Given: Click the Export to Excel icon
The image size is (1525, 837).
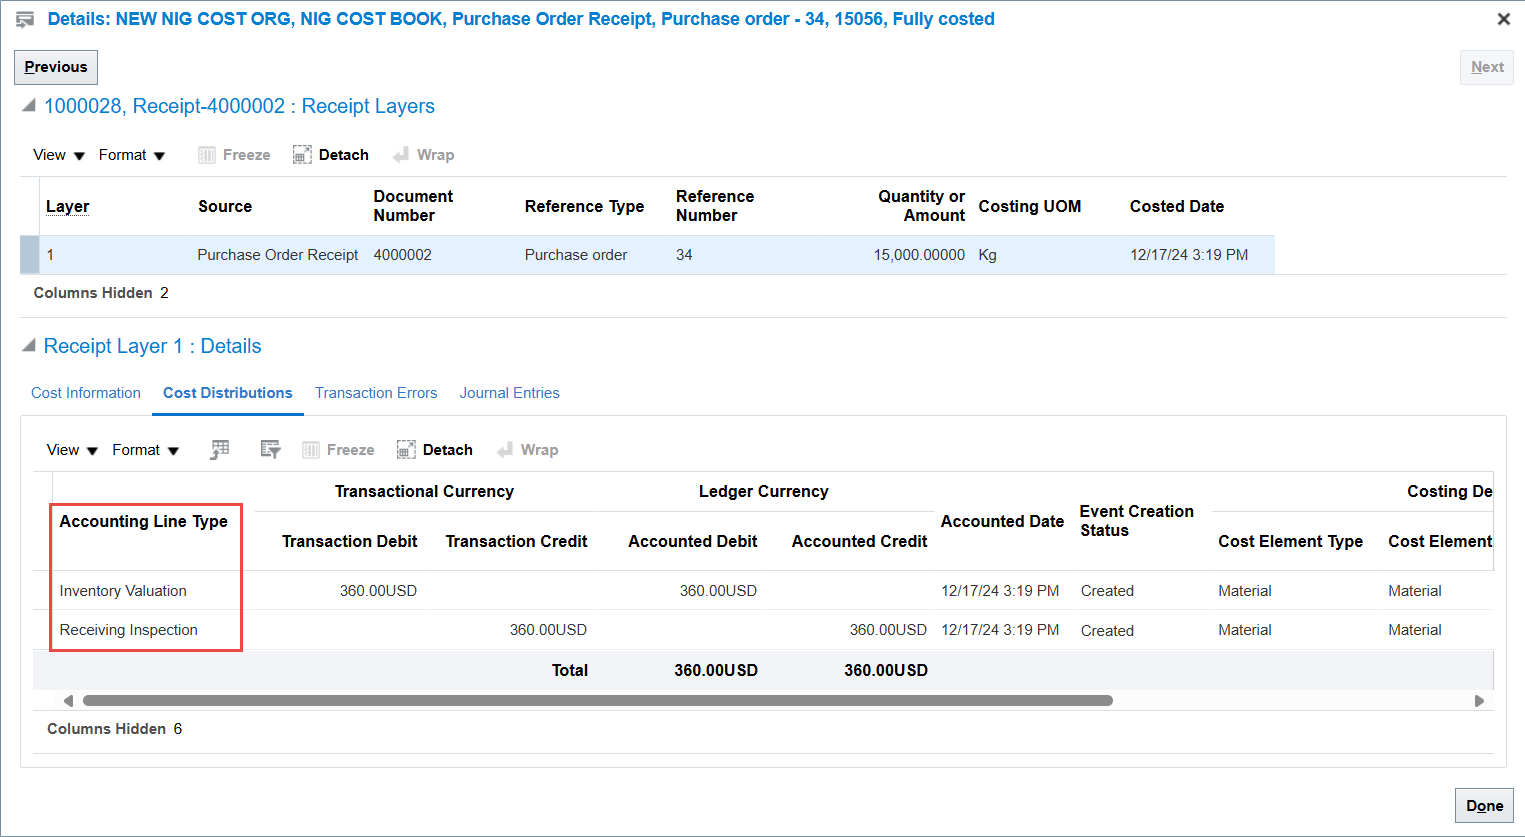Looking at the screenshot, I should (x=220, y=449).
